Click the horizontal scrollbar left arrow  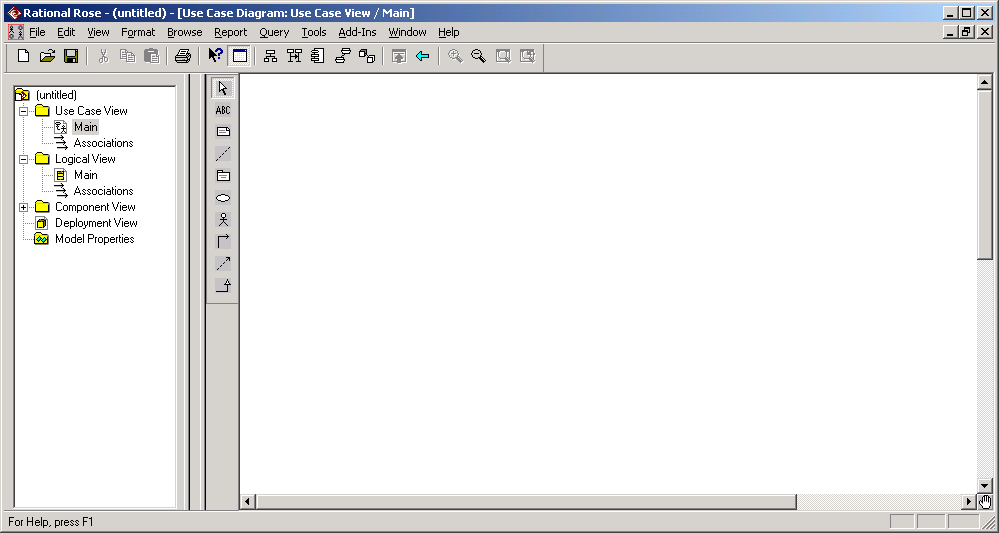[x=248, y=502]
